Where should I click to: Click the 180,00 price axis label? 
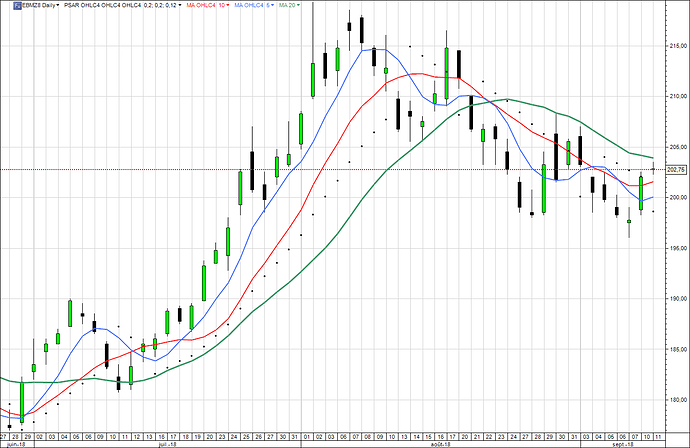[x=674, y=399]
